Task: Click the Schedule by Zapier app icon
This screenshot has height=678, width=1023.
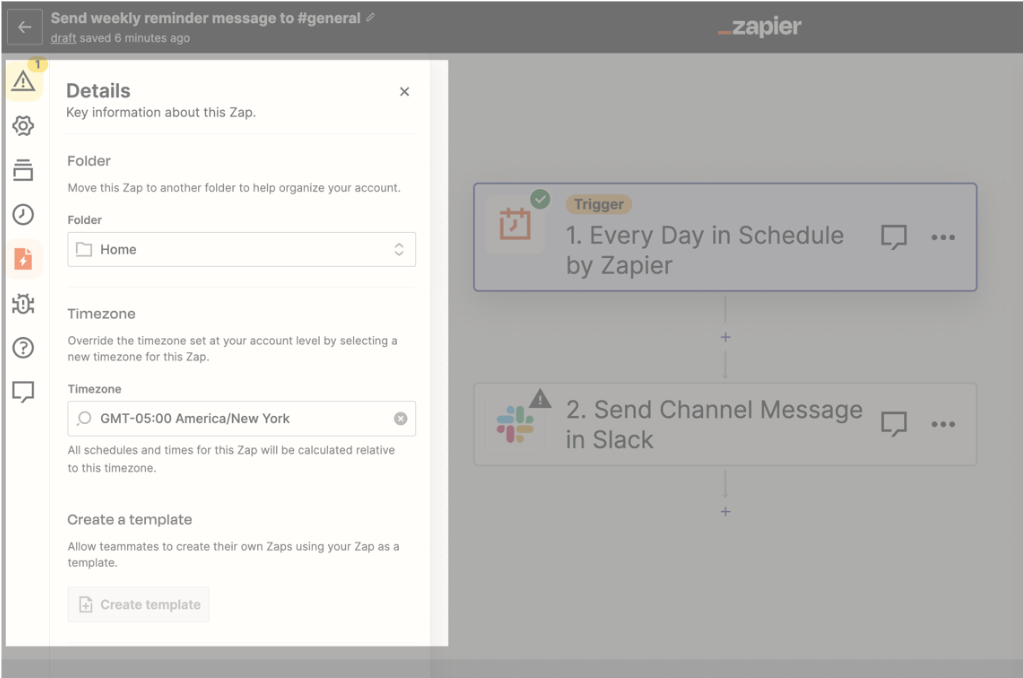Action: pyautogui.click(x=515, y=224)
